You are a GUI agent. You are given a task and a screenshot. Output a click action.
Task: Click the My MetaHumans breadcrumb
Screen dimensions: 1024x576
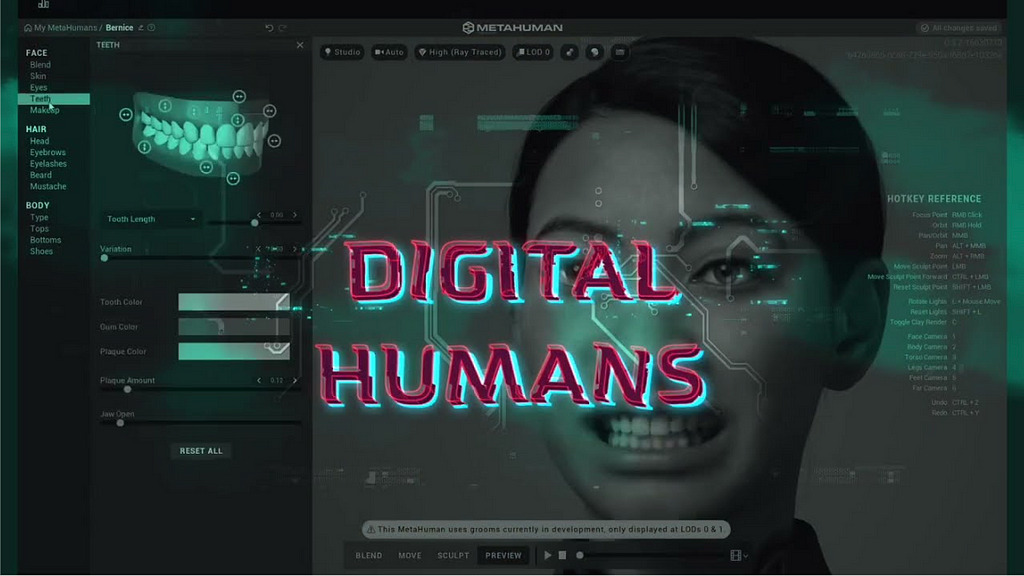(x=65, y=28)
